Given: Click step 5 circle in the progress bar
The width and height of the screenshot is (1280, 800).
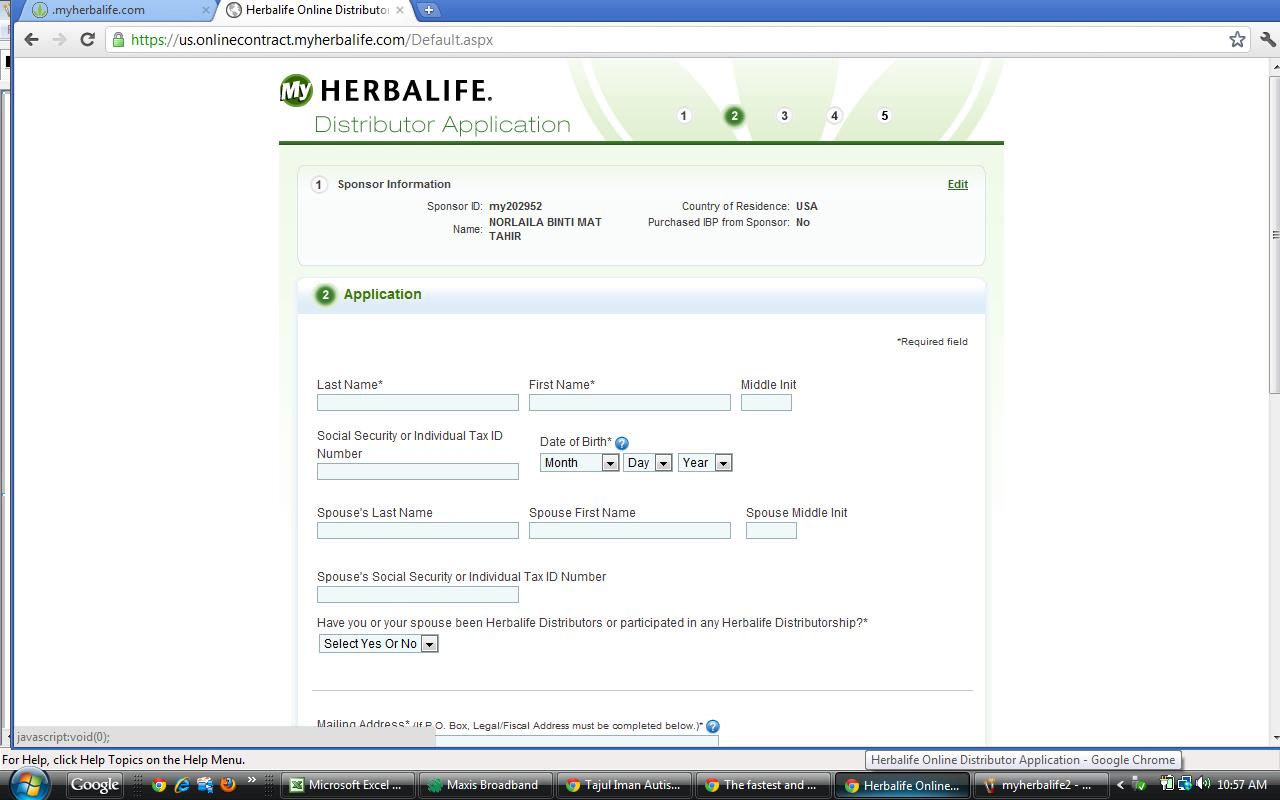Looking at the screenshot, I should (884, 115).
